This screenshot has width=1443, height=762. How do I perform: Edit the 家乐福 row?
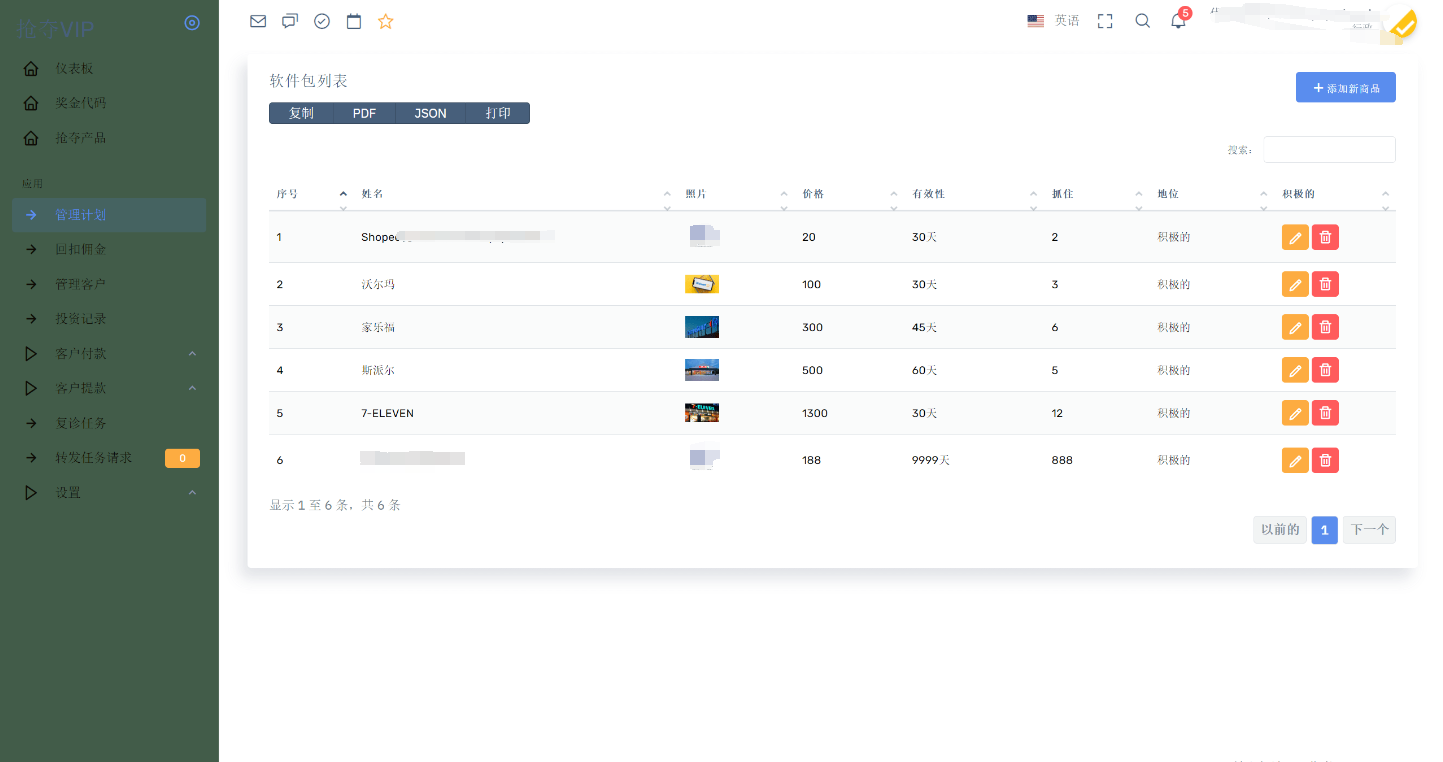[x=1295, y=327]
